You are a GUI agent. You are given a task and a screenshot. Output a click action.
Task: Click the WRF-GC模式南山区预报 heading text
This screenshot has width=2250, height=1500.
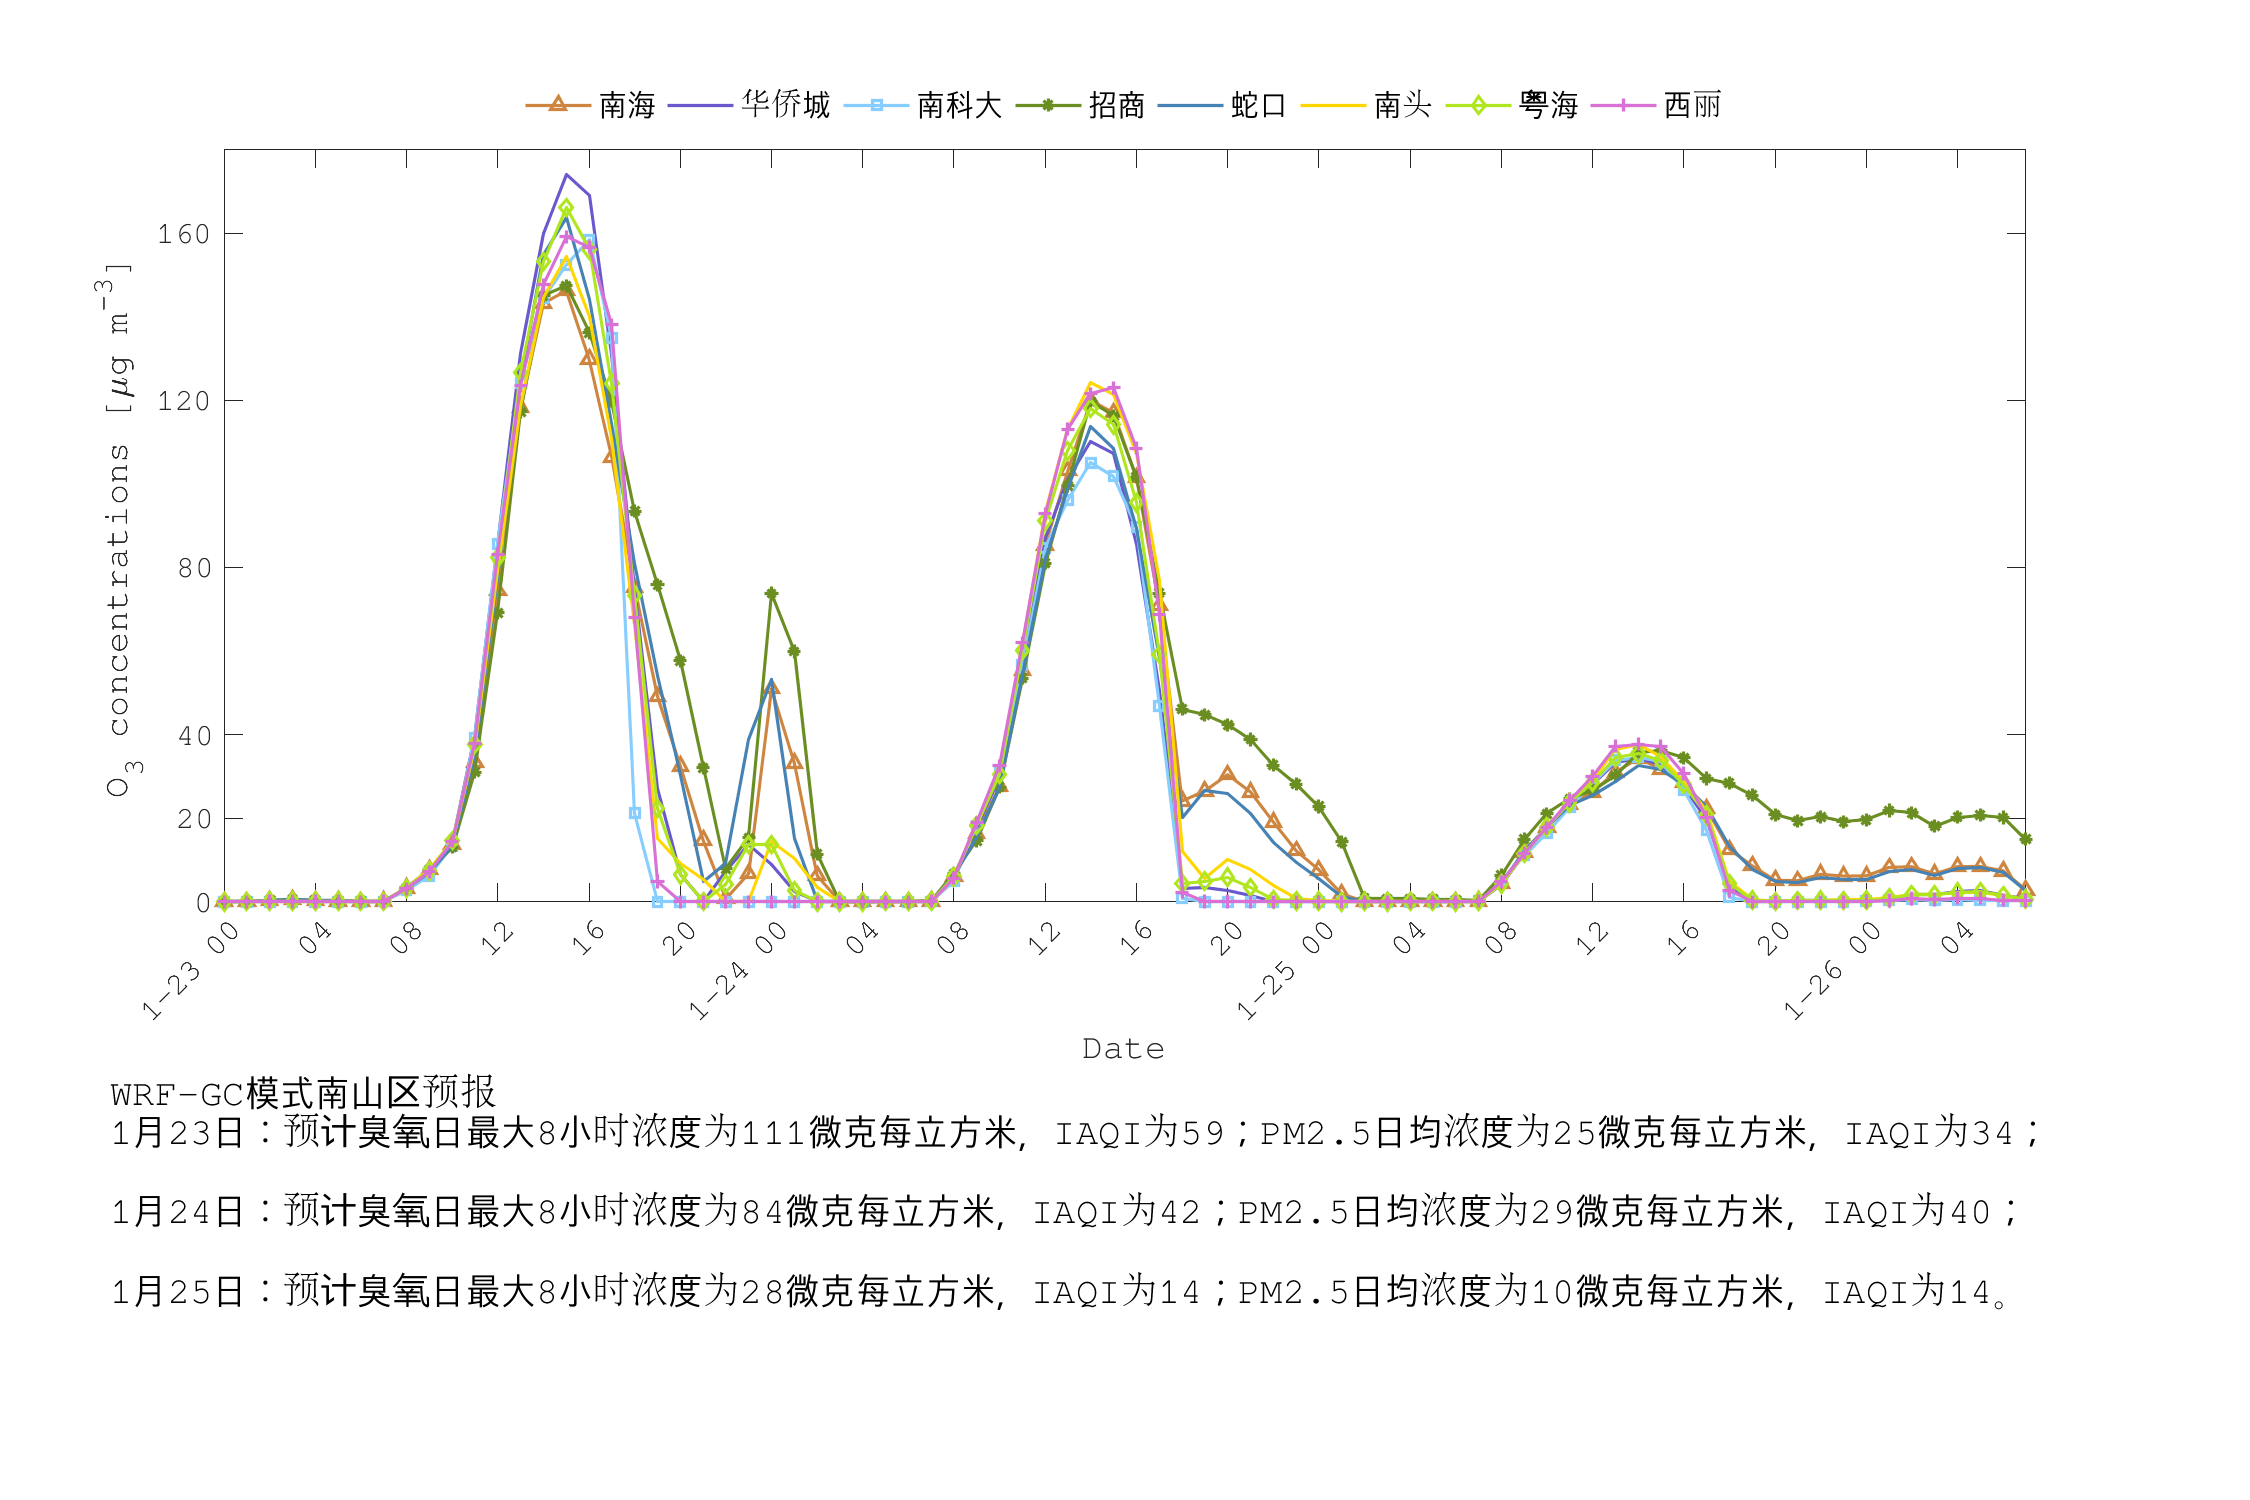tap(303, 1093)
